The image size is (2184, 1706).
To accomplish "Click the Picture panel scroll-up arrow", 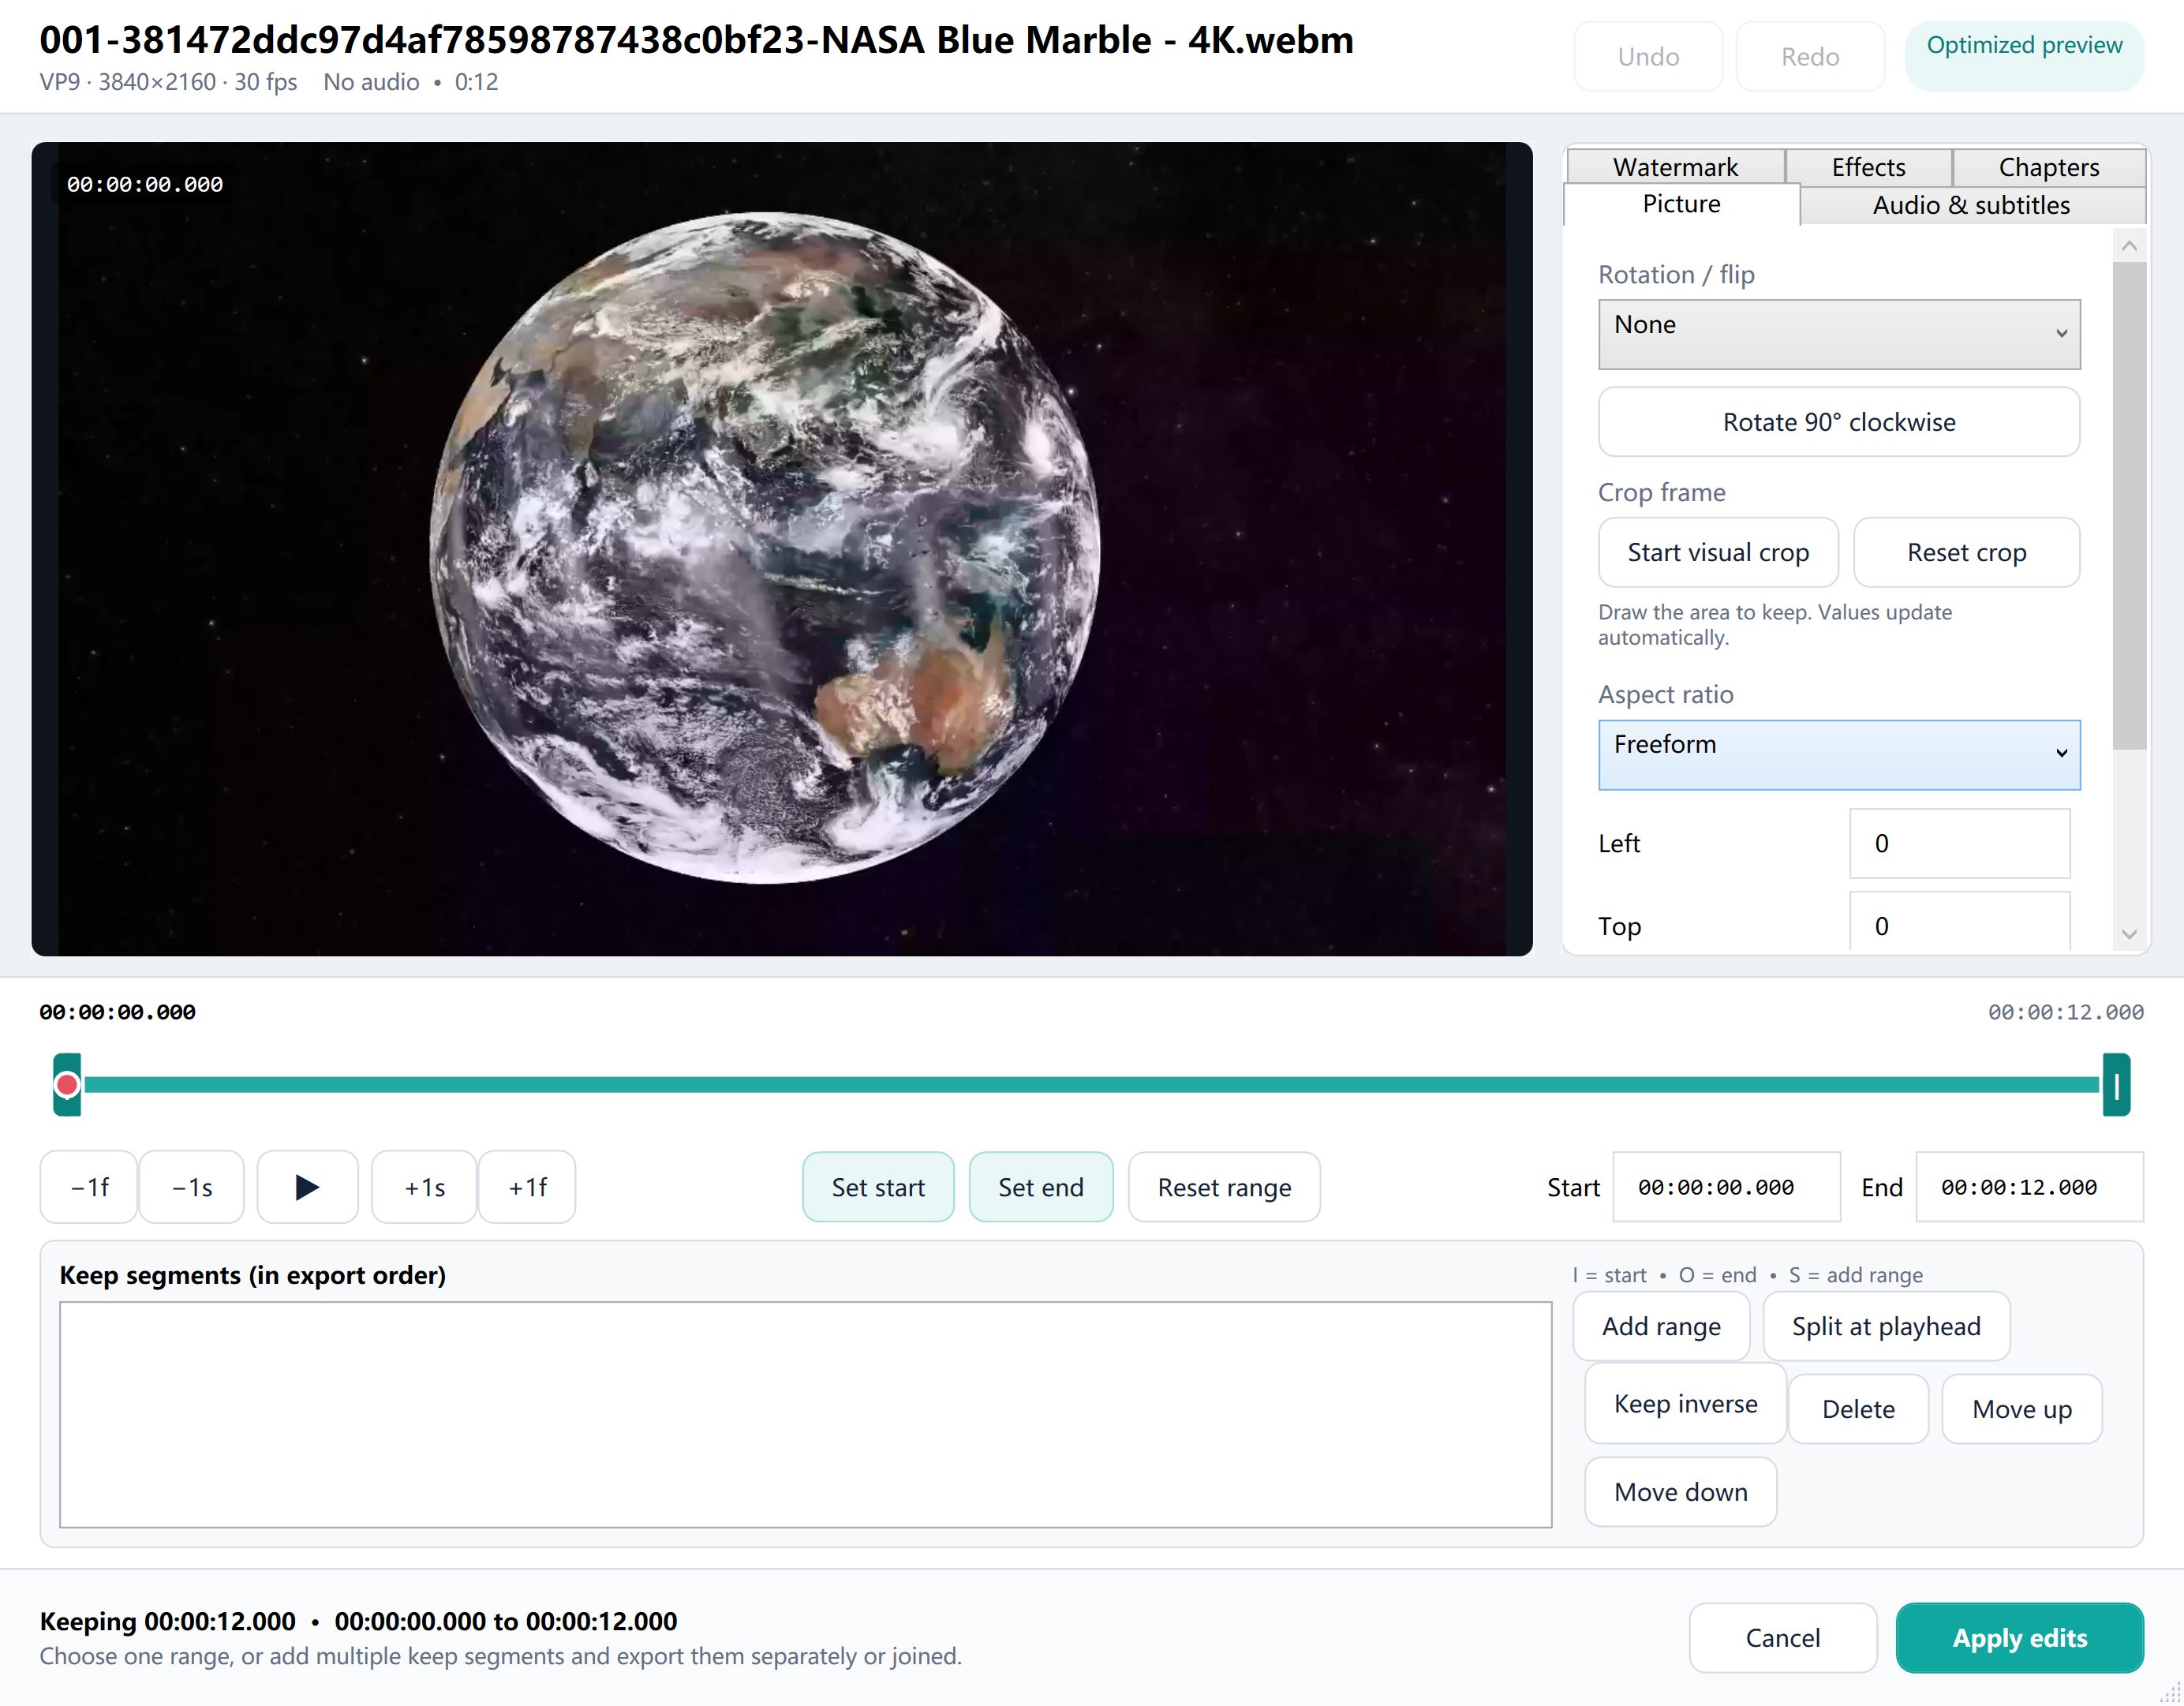I will point(2129,246).
